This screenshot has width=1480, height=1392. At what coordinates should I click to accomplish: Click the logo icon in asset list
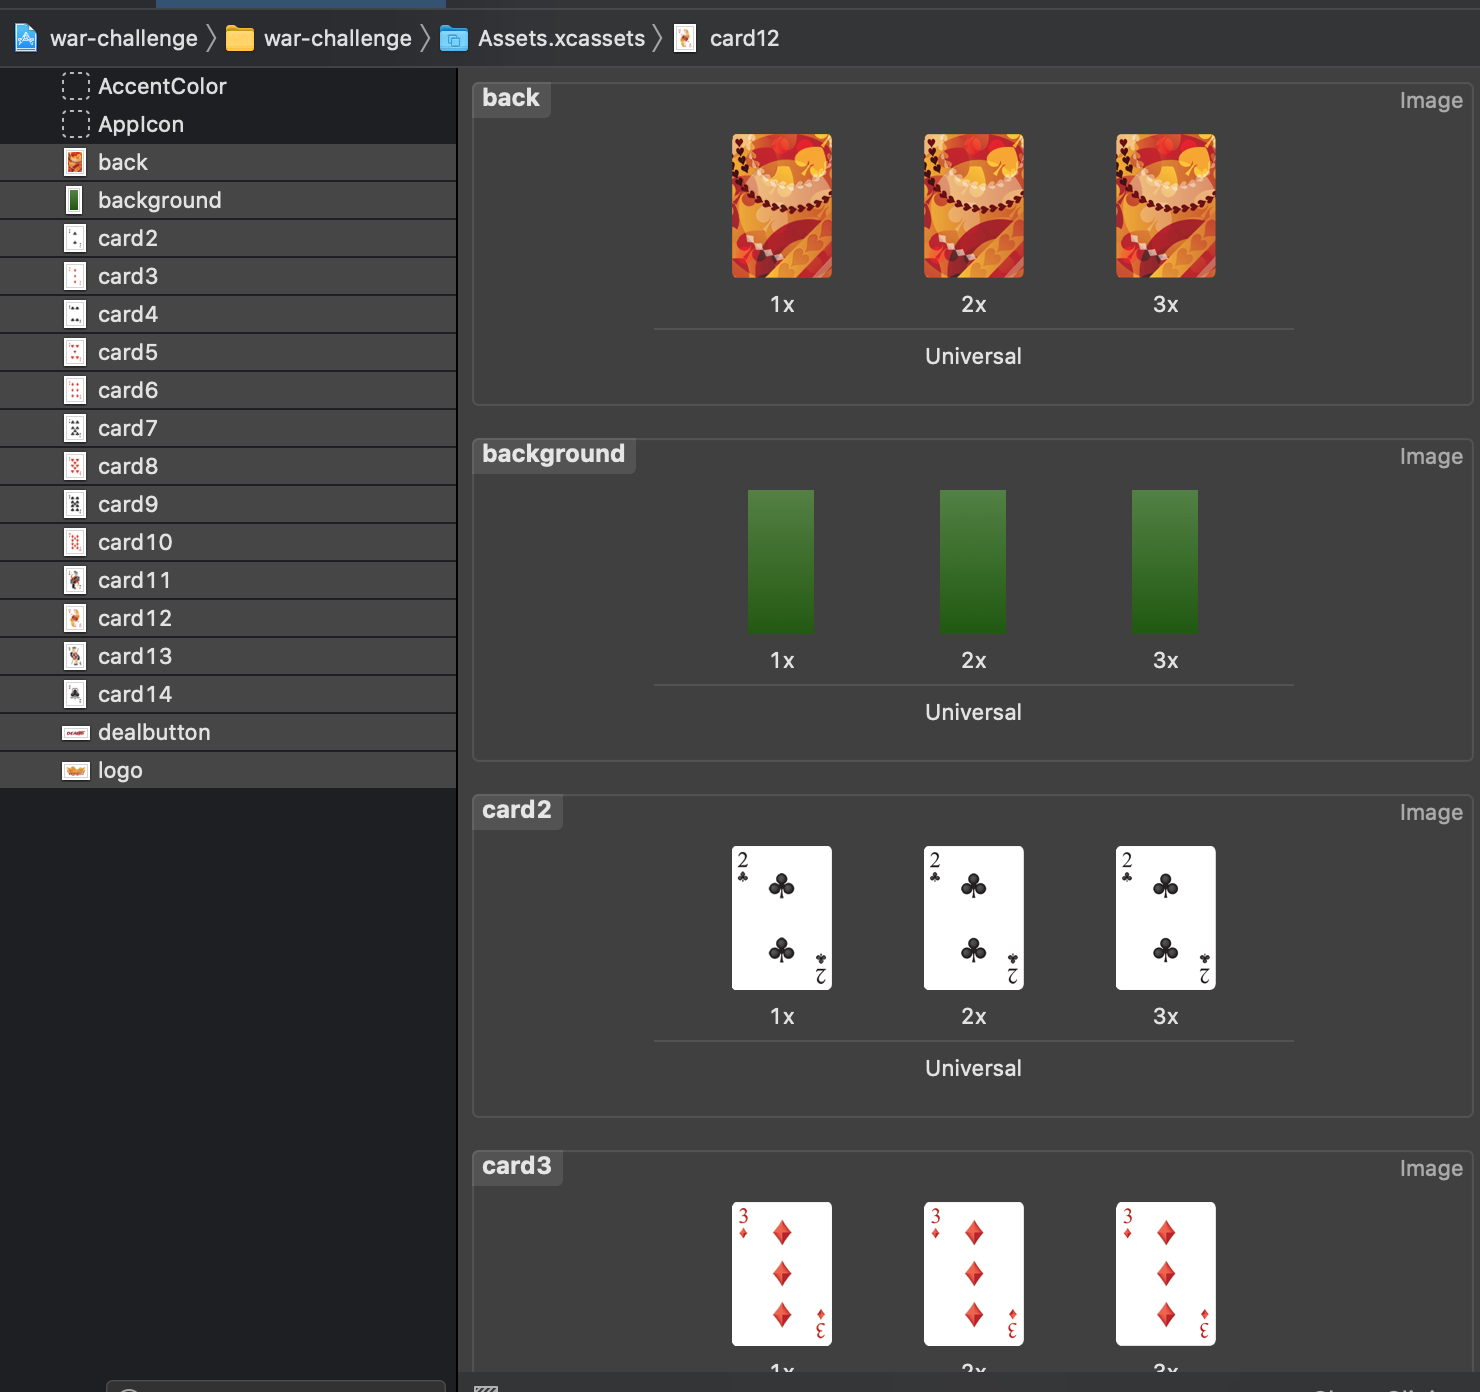76,771
